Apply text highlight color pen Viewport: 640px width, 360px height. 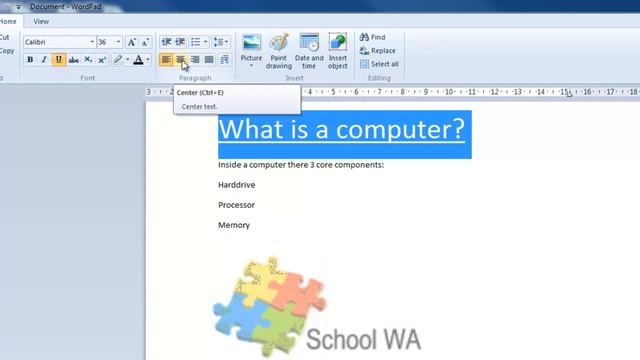(x=118, y=60)
